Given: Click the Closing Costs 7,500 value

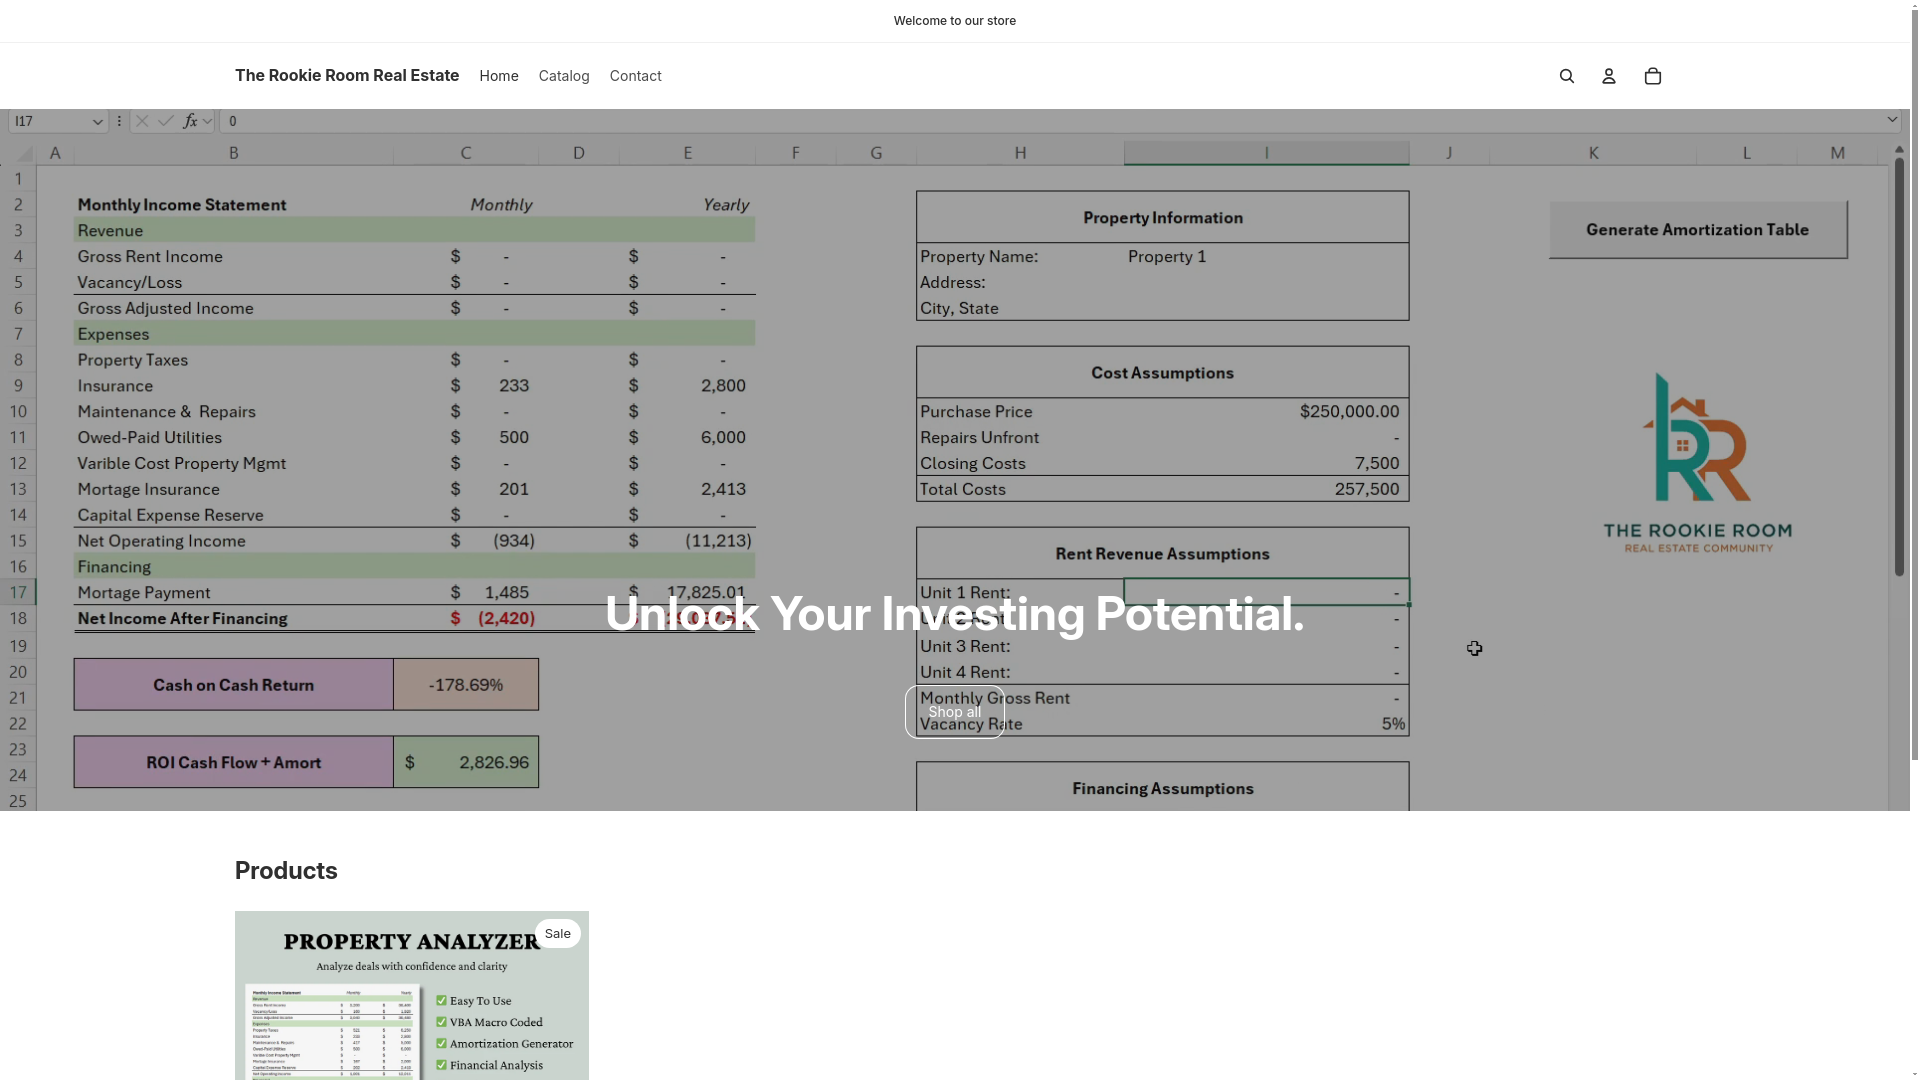Looking at the screenshot, I should point(1377,463).
